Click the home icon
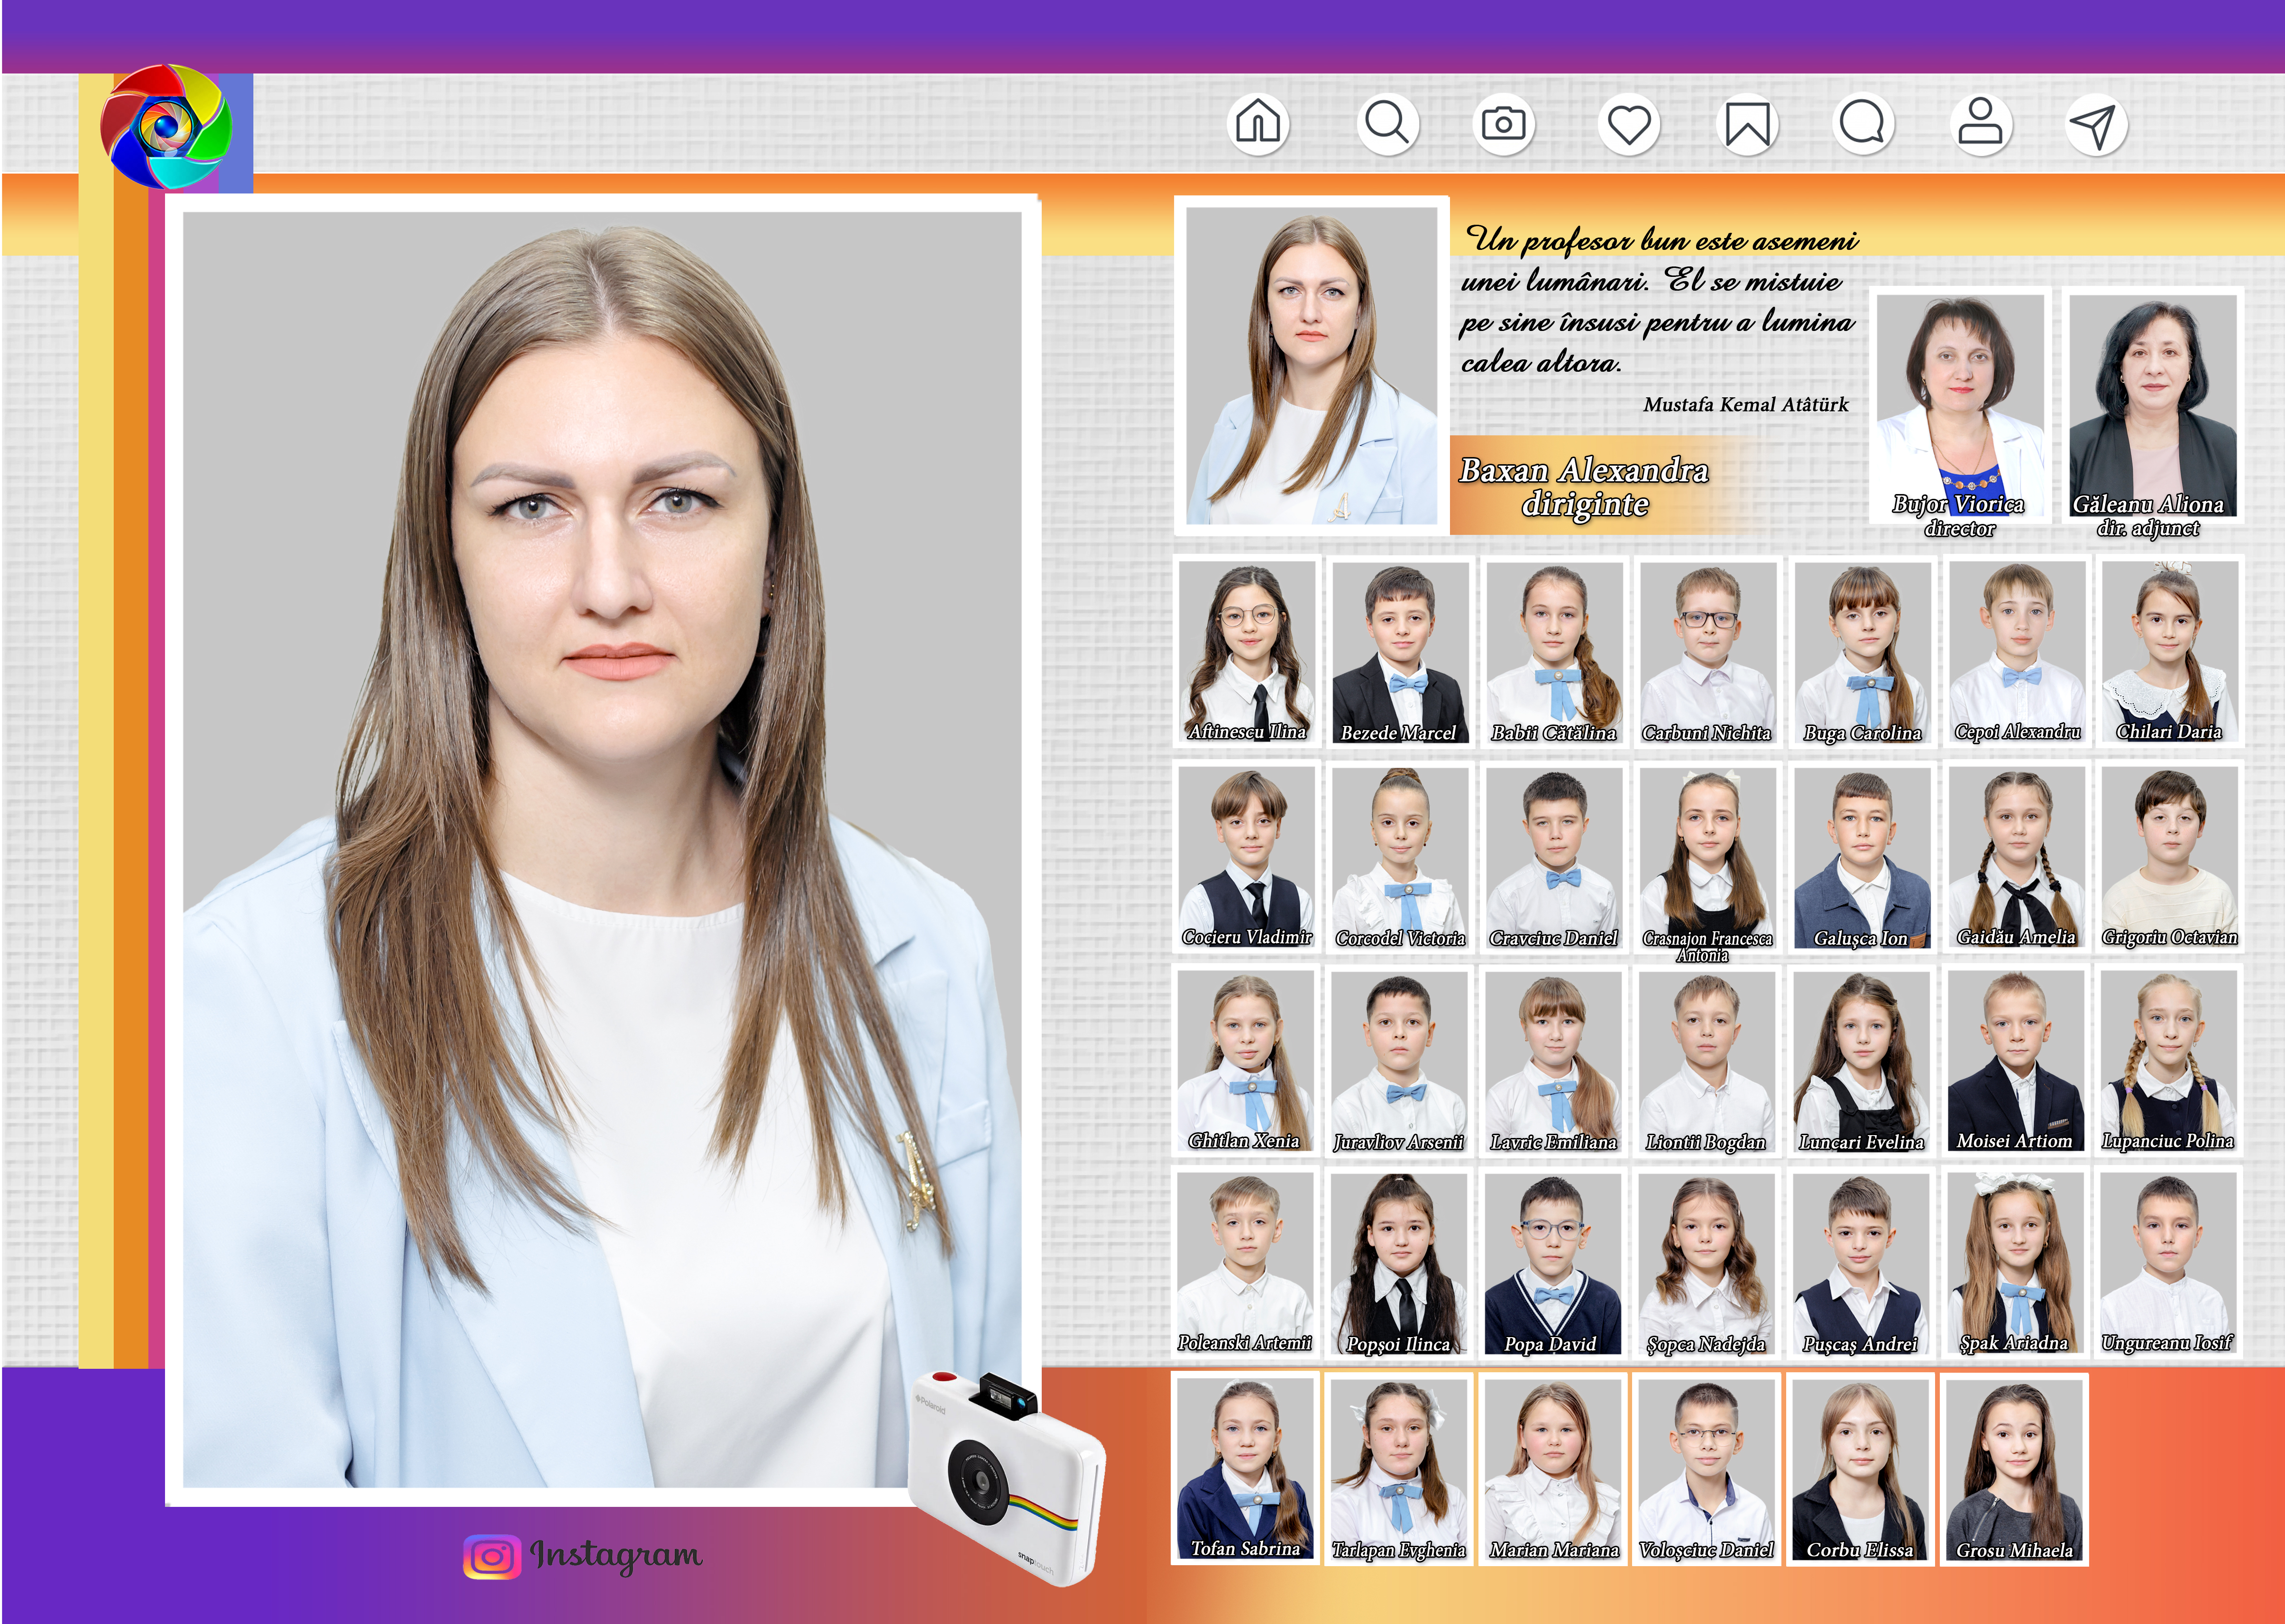 (1258, 124)
